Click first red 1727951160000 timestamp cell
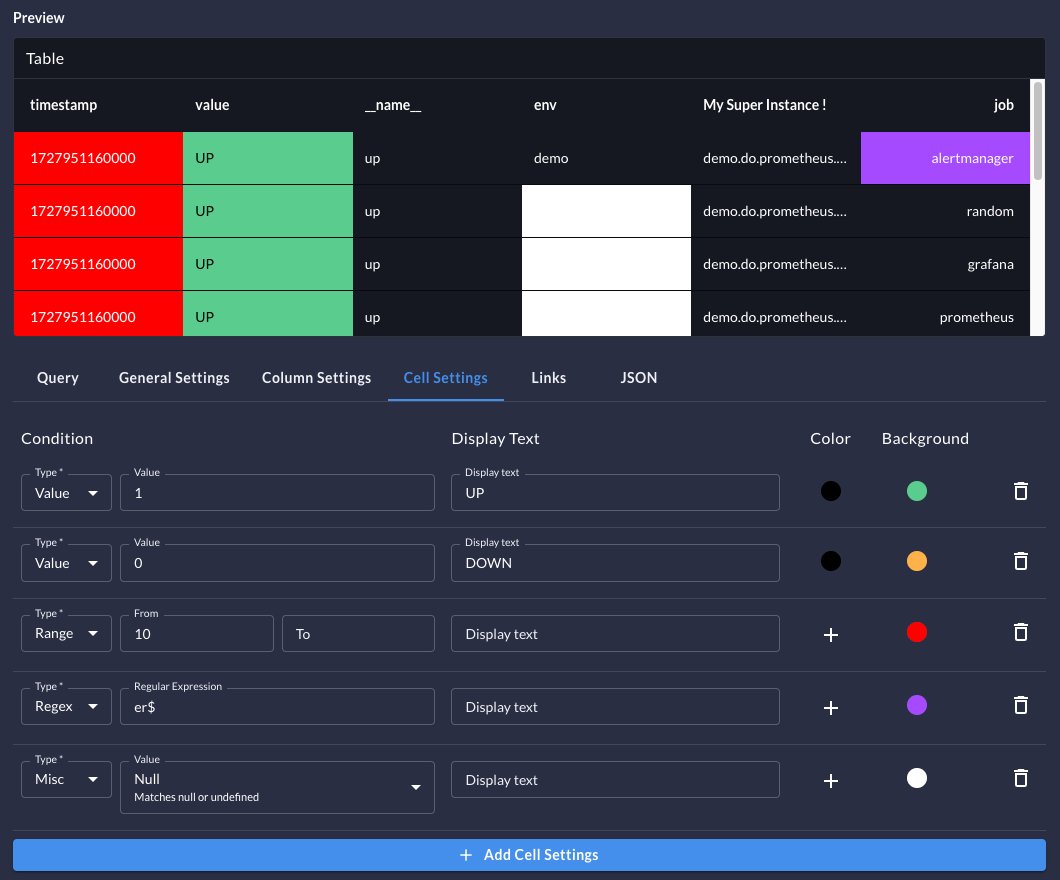This screenshot has height=880, width=1060. pyautogui.click(x=98, y=158)
